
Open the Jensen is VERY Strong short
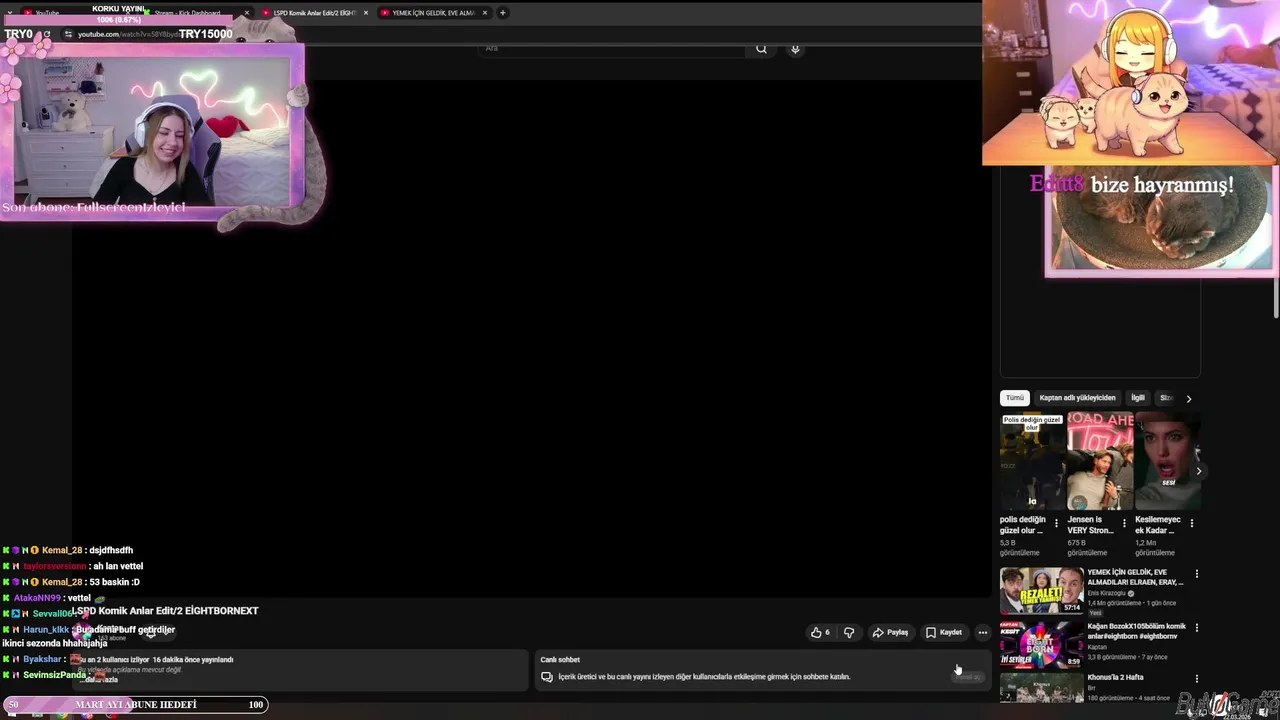(x=1100, y=461)
